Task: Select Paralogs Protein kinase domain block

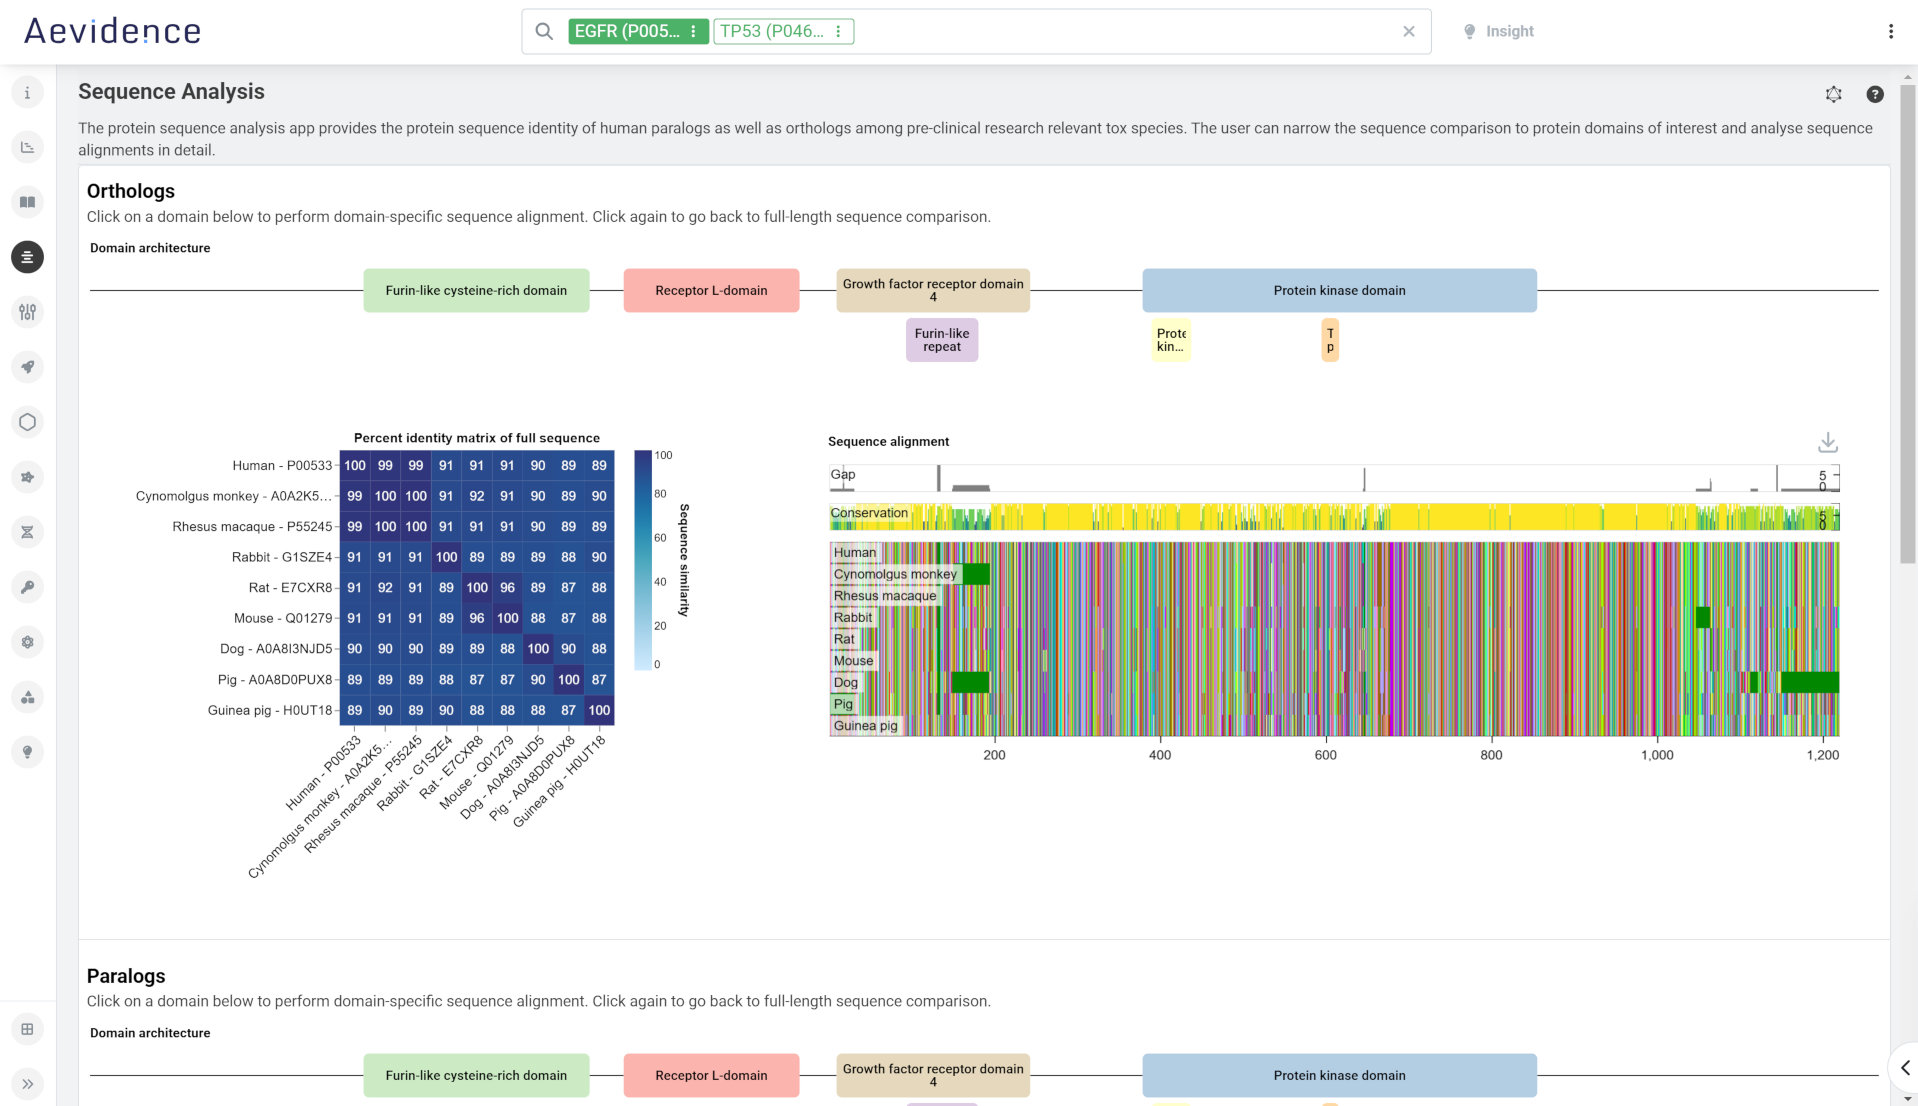Action: coord(1339,1076)
